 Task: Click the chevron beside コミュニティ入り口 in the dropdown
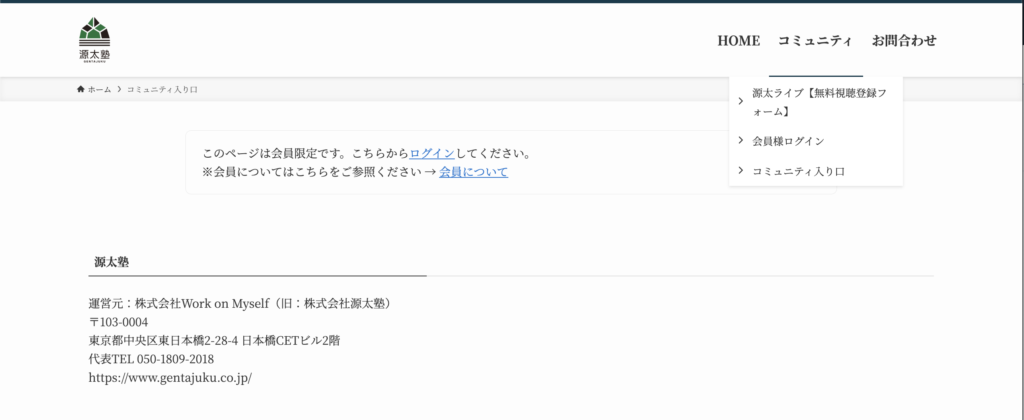740,172
